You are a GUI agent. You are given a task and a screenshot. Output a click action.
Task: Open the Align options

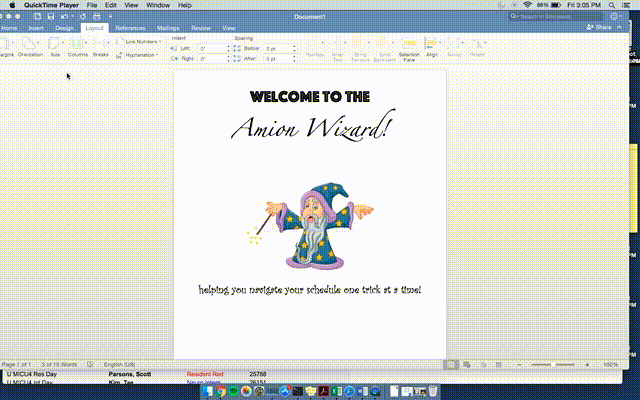click(431, 47)
